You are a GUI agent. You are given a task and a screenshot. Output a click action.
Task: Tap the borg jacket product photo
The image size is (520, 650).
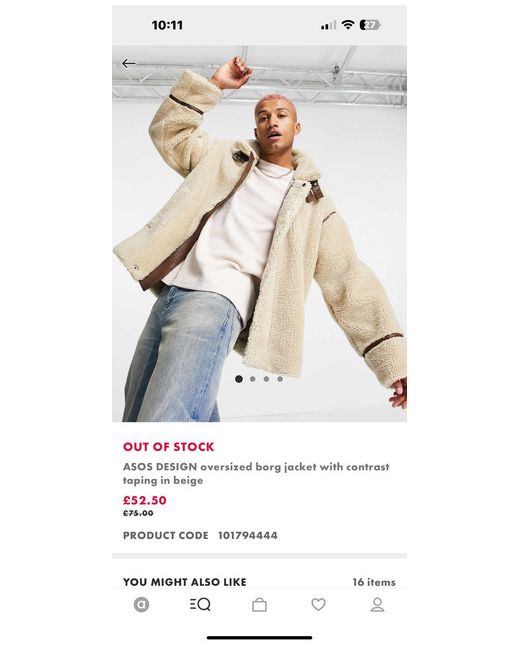pyautogui.click(x=260, y=233)
